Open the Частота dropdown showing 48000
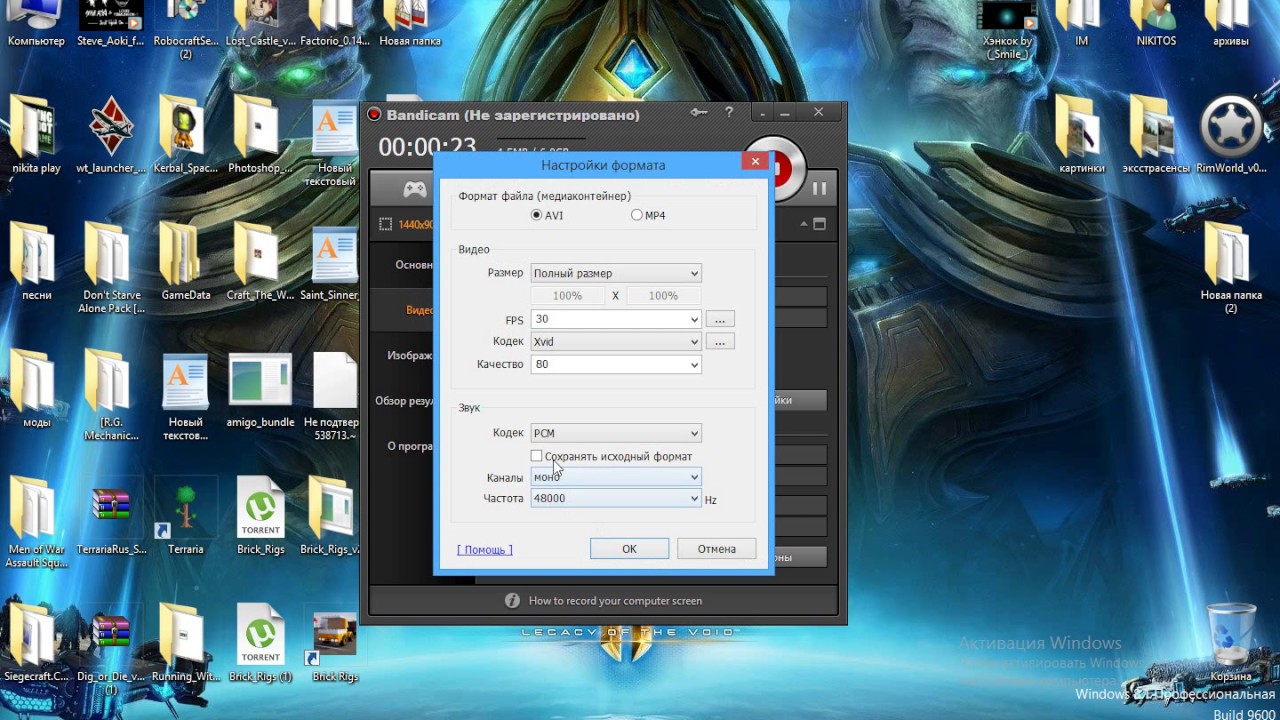Image resolution: width=1280 pixels, height=720 pixels. click(x=615, y=498)
